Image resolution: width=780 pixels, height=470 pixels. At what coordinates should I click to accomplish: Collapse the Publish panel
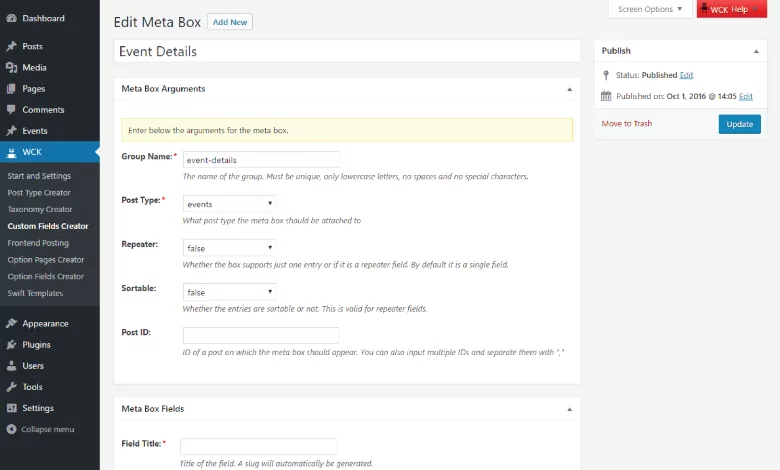756,51
